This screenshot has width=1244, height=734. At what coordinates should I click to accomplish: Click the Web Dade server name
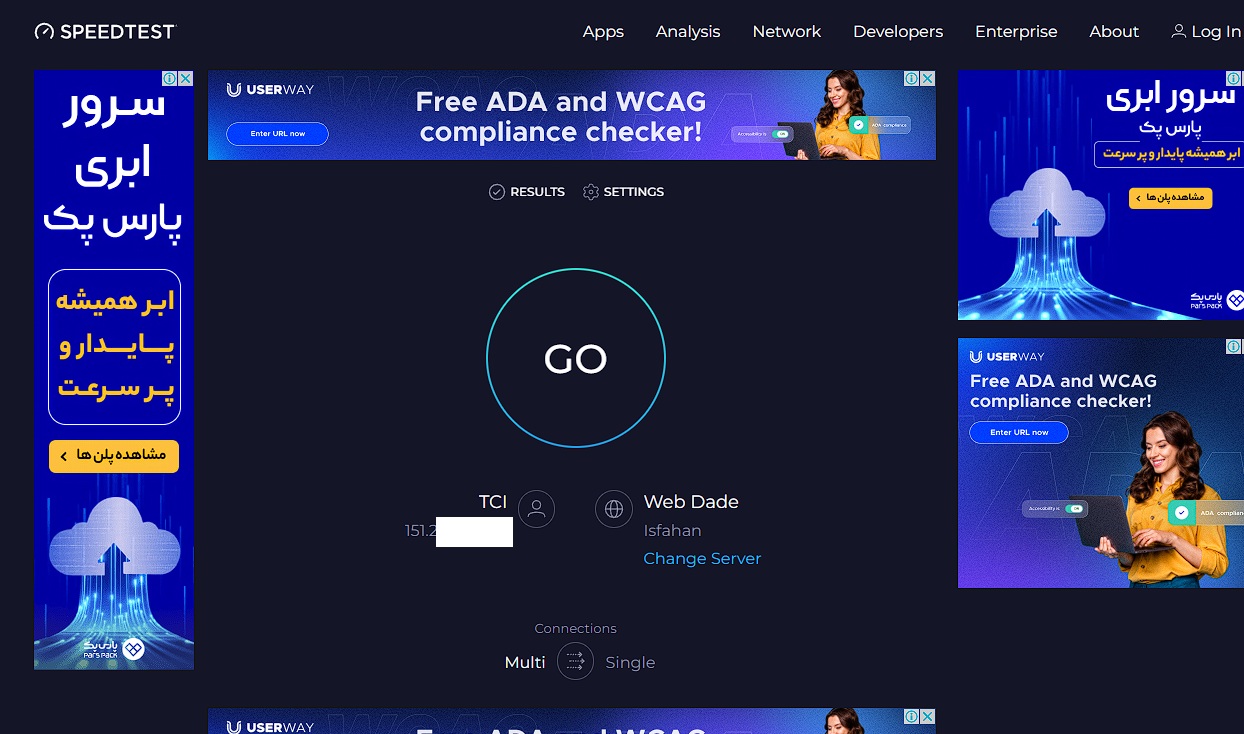coord(691,501)
